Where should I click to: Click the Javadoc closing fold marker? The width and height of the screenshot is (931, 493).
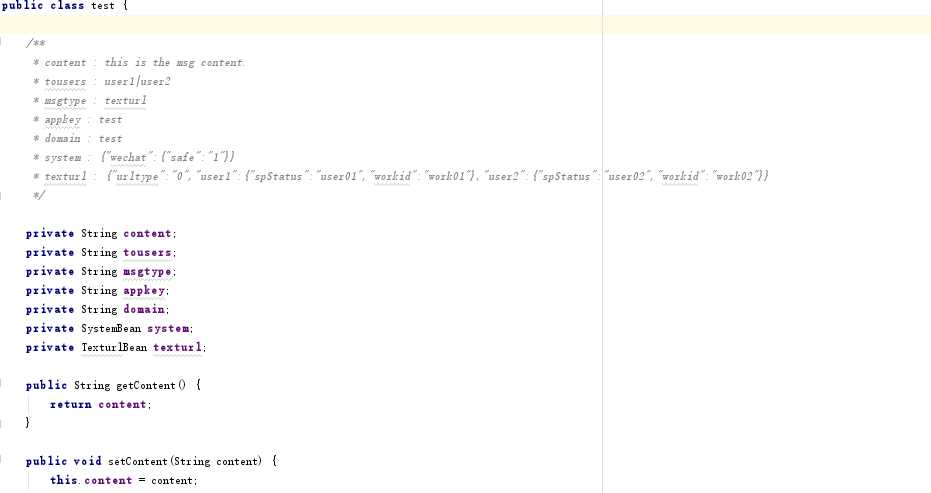pyautogui.click(x=1, y=195)
